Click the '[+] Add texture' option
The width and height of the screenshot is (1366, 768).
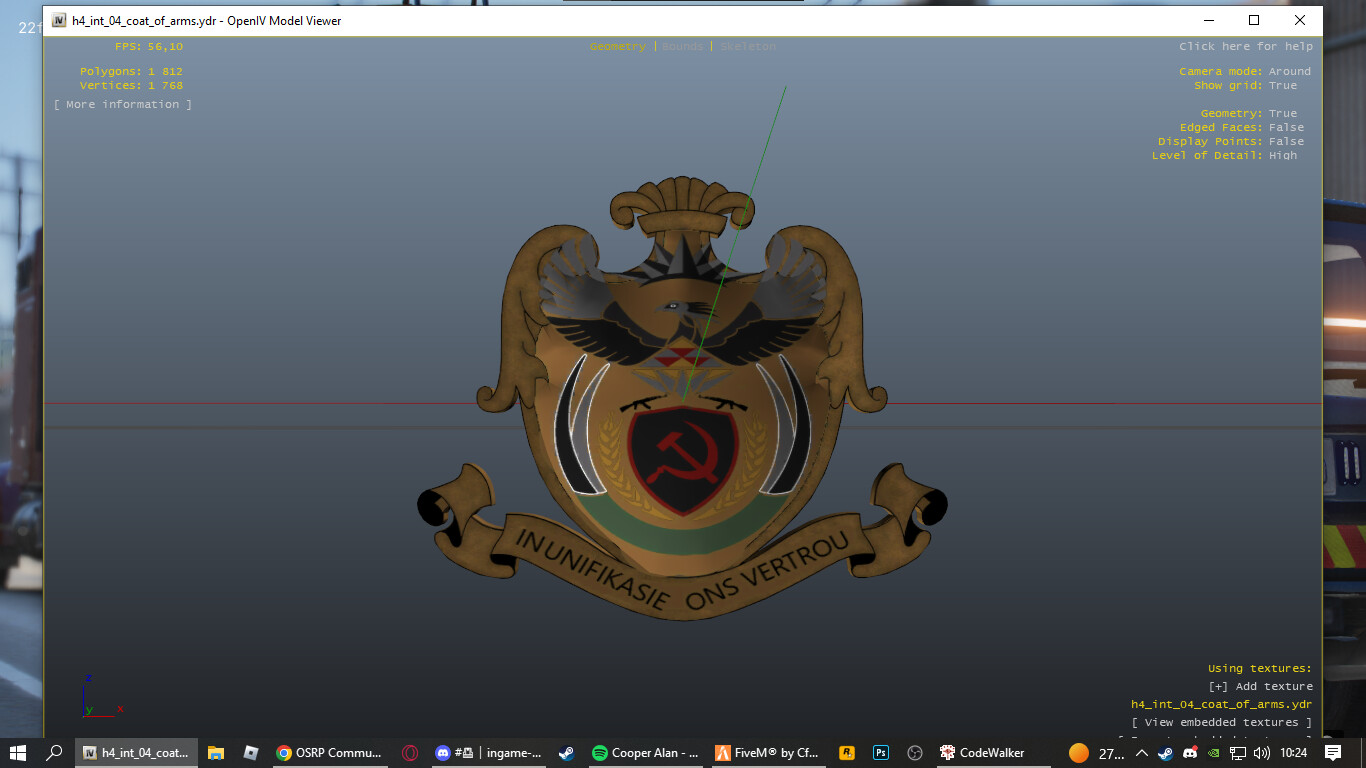point(1260,686)
